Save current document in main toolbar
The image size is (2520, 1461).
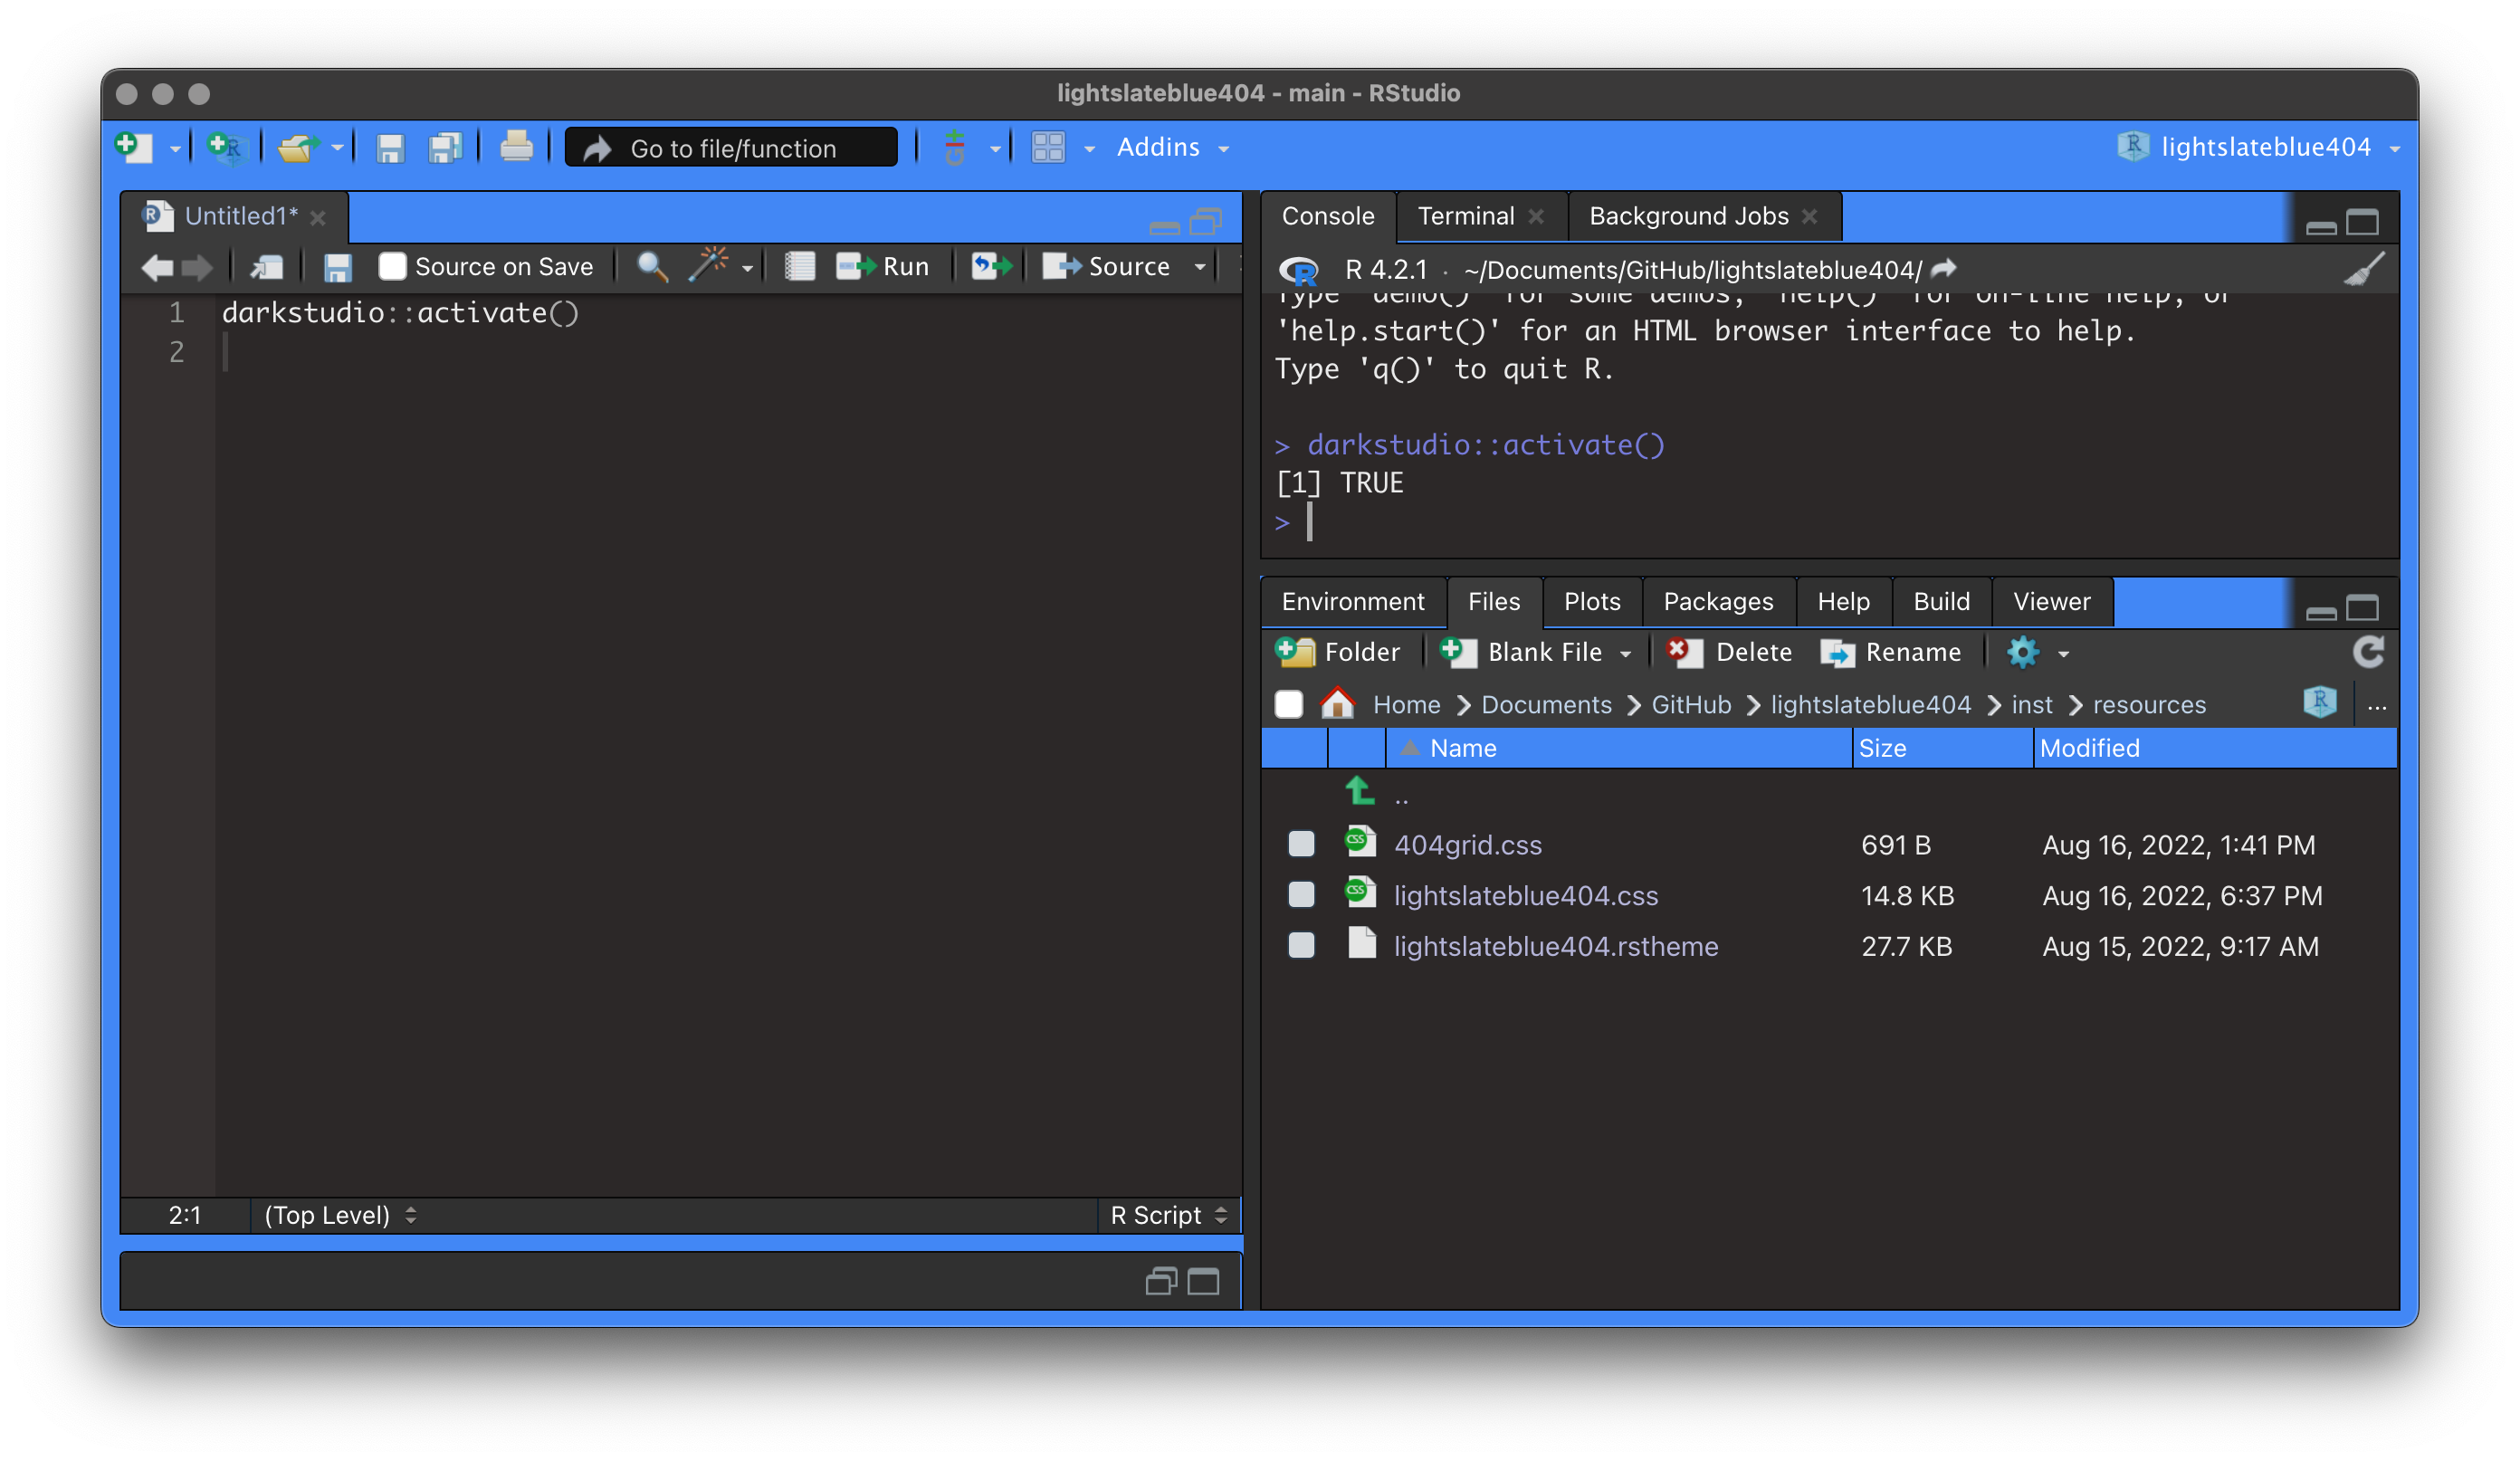390,148
